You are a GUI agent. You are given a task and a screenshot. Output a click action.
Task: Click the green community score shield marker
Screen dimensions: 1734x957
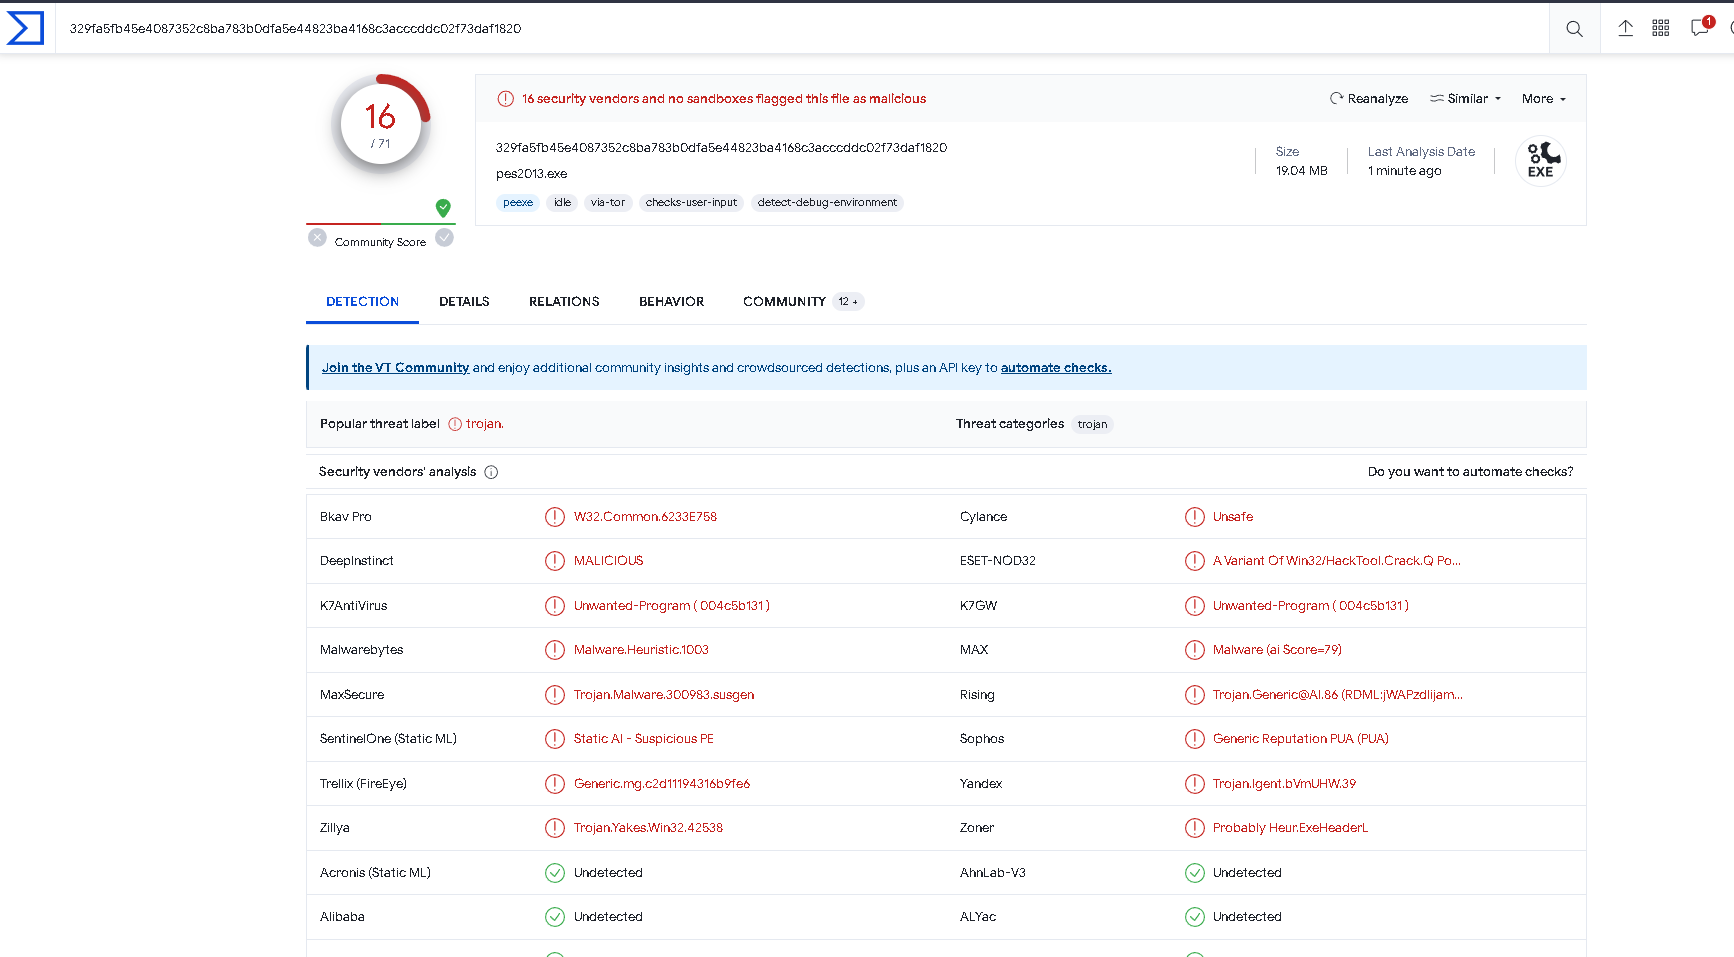point(443,208)
